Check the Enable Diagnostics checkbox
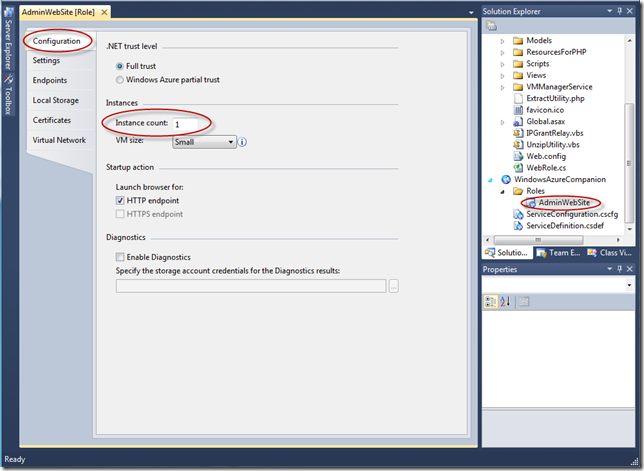644x471 pixels. point(120,257)
